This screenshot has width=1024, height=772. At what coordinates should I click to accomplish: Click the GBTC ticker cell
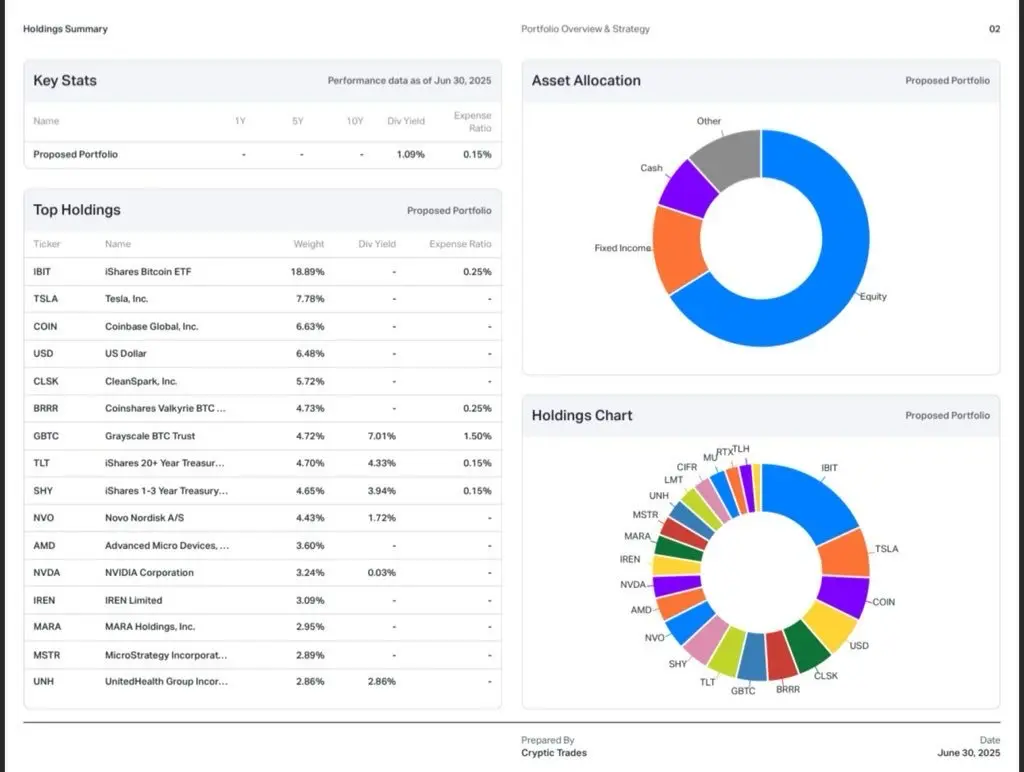click(x=46, y=436)
